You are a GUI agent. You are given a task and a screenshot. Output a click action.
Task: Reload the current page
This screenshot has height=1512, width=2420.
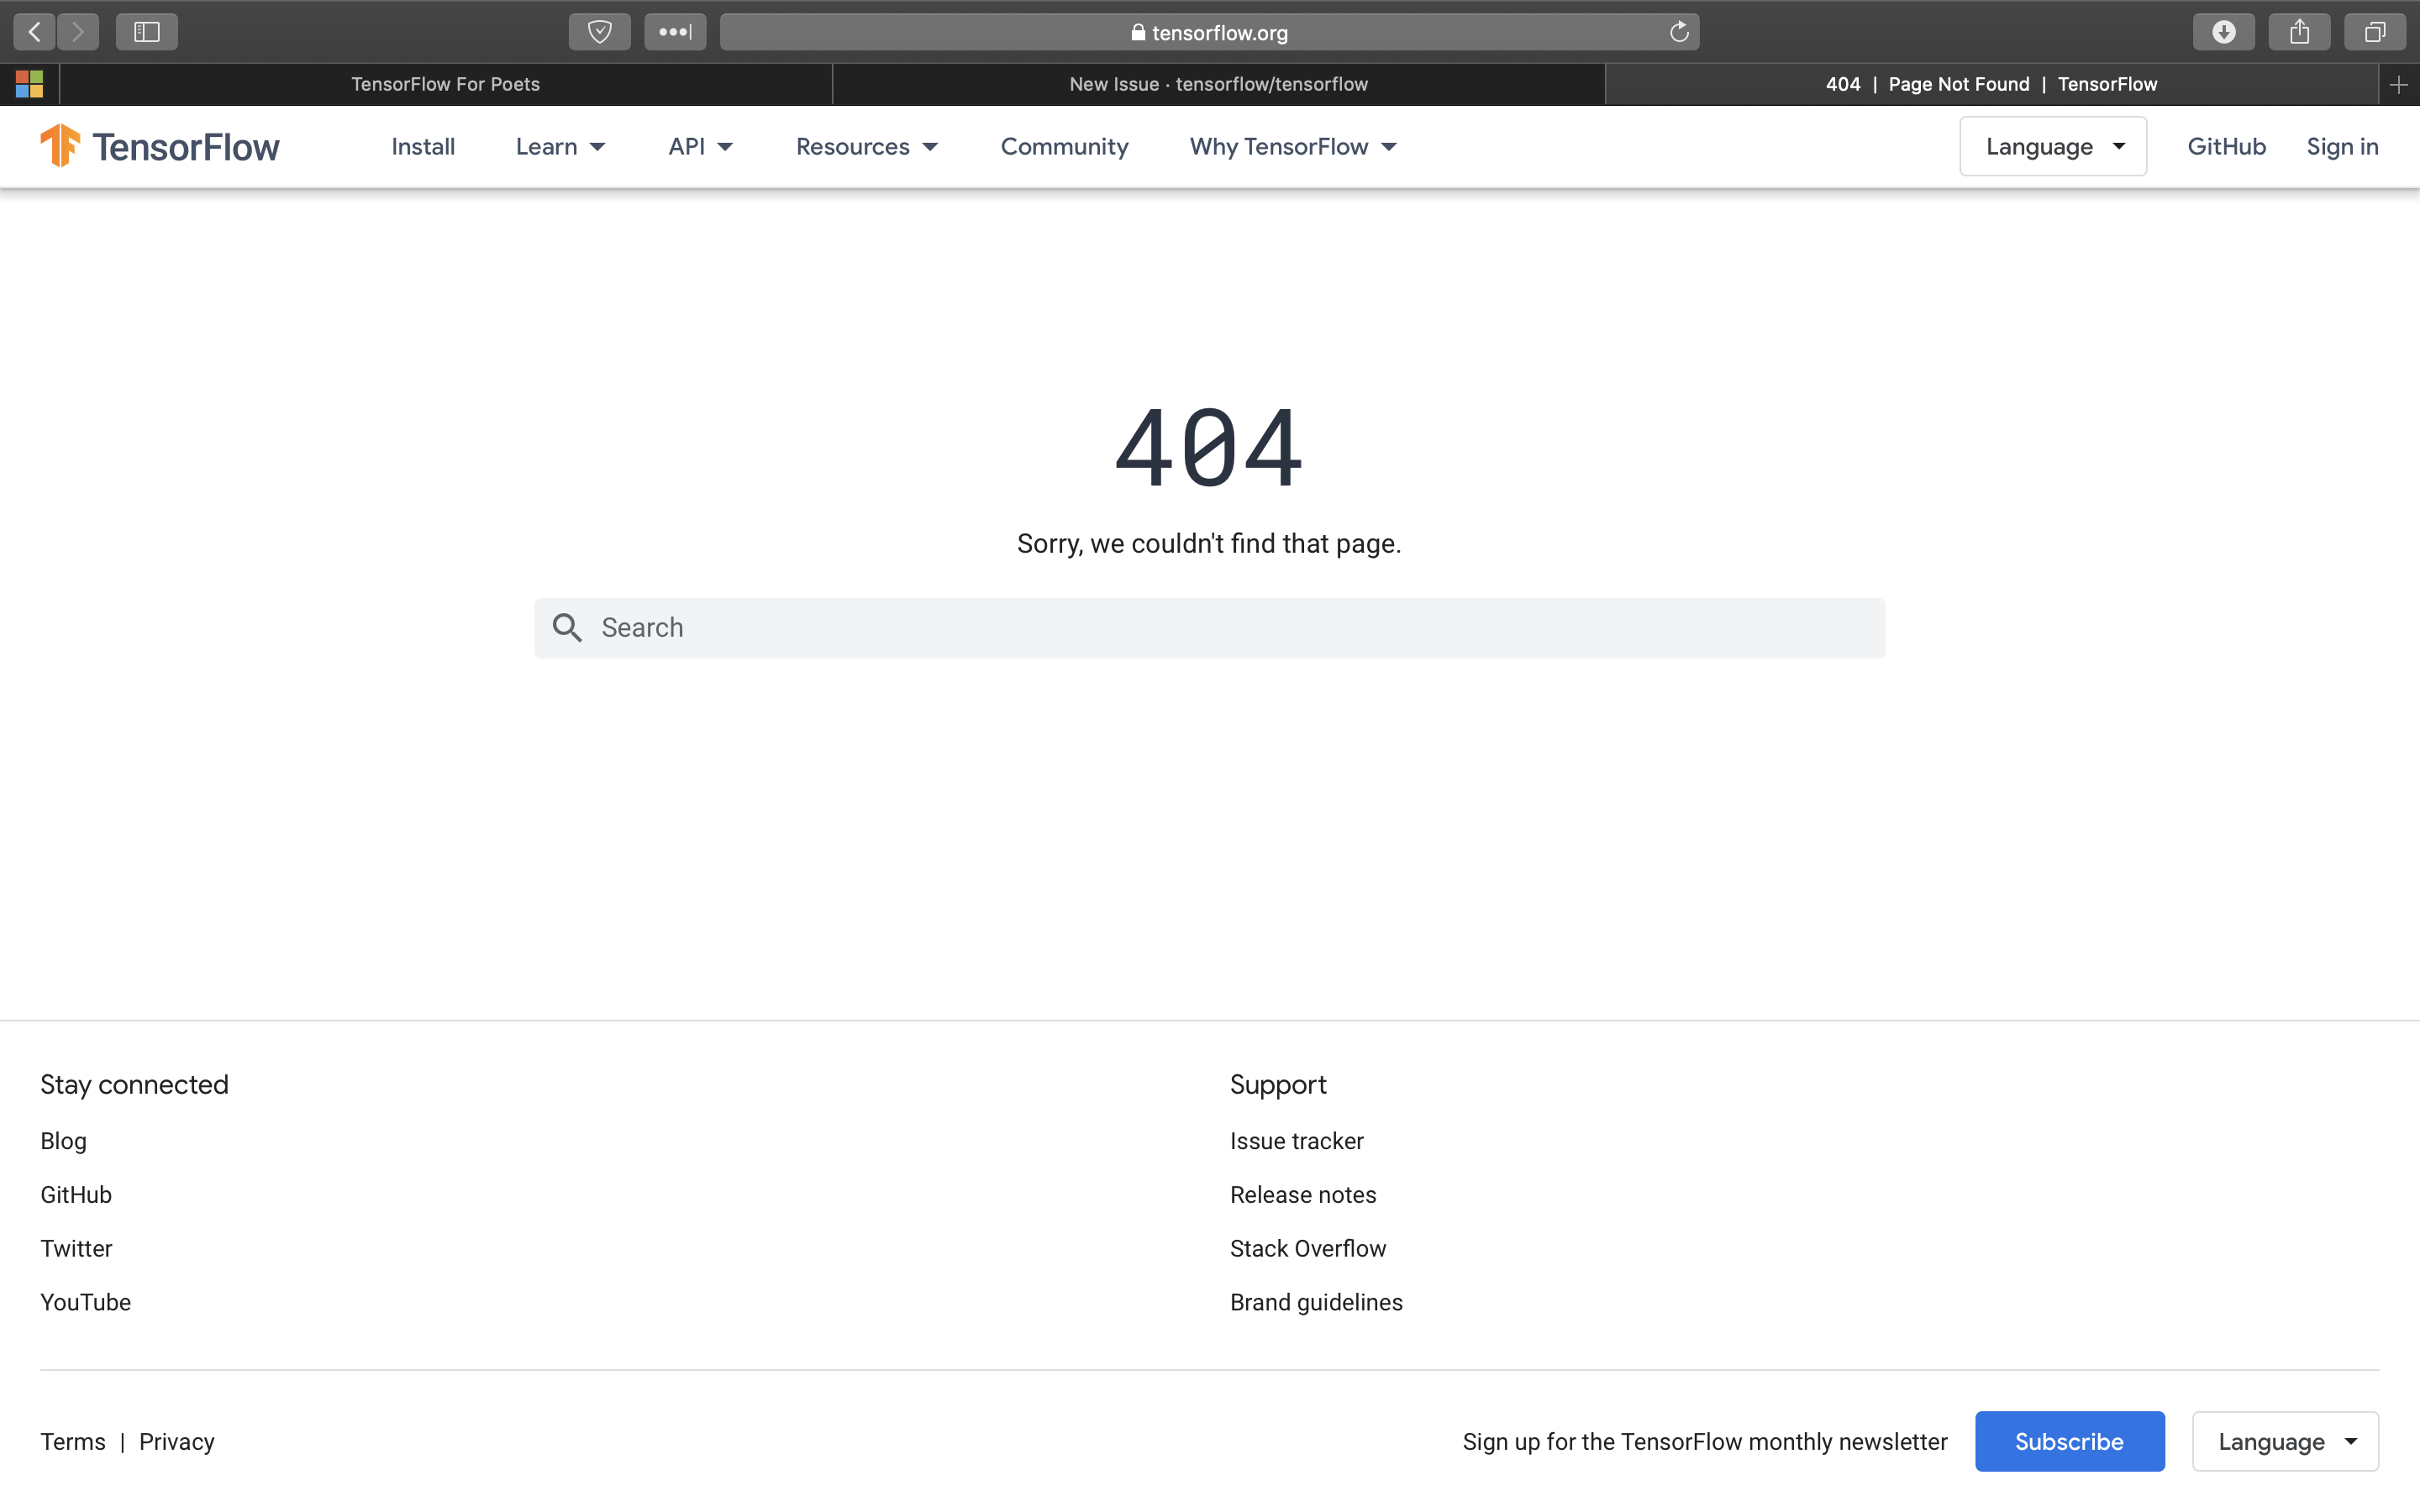1678,31
